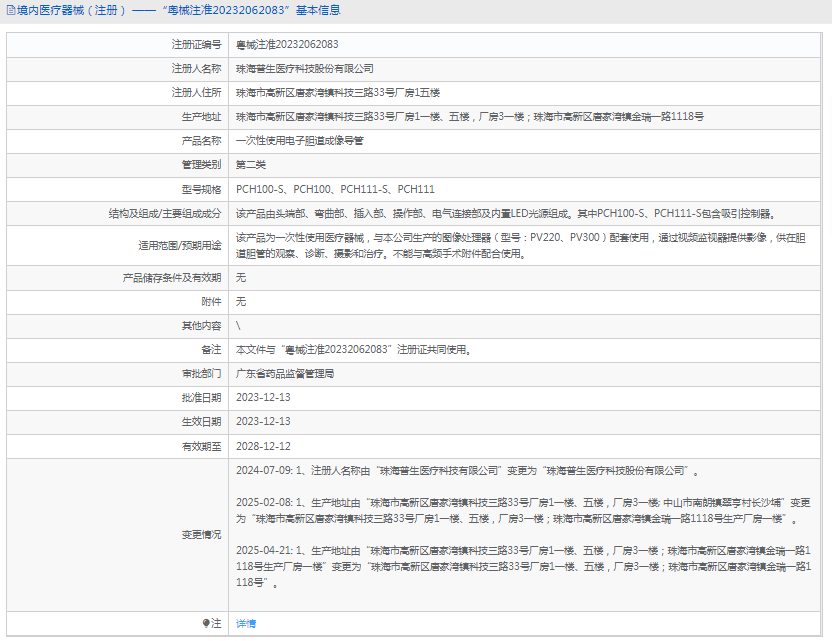
Task: Select the 产品储存条件及有效期 label
Action: pyautogui.click(x=172, y=278)
